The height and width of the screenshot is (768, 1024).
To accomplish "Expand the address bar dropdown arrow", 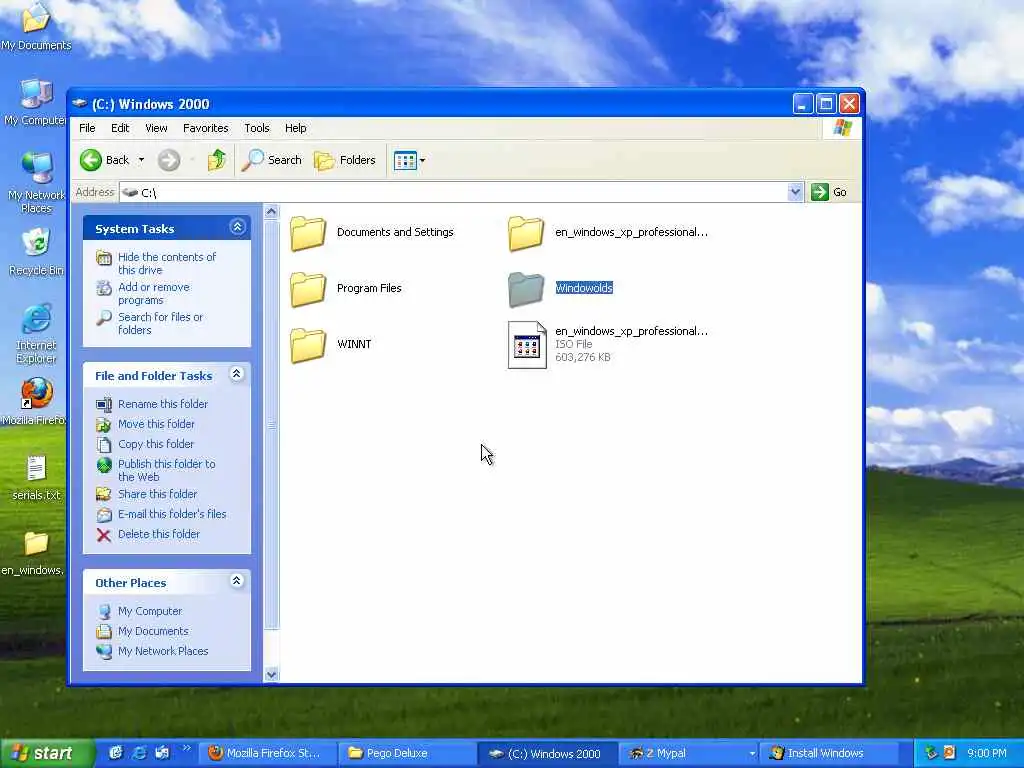I will [795, 192].
